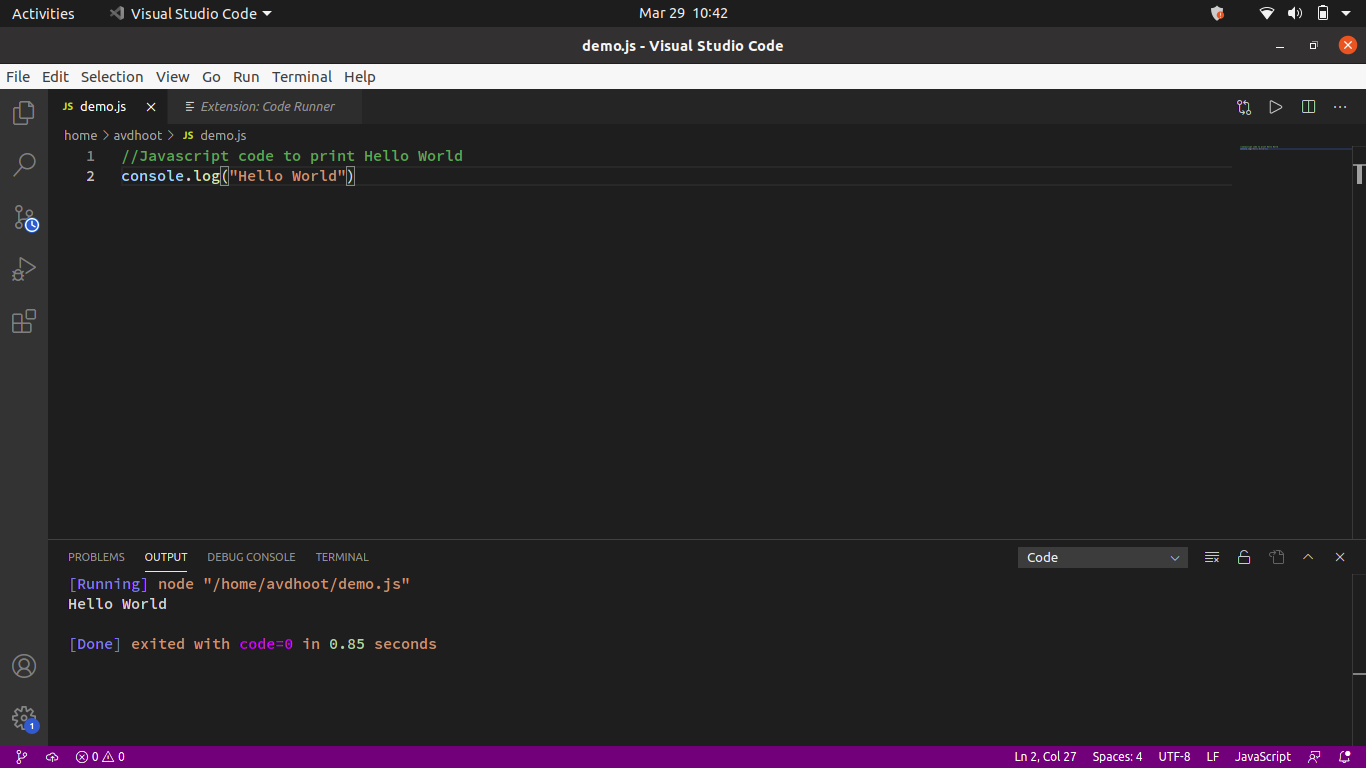Clear the Output panel contents
The height and width of the screenshot is (768, 1366).
tap(1211, 557)
